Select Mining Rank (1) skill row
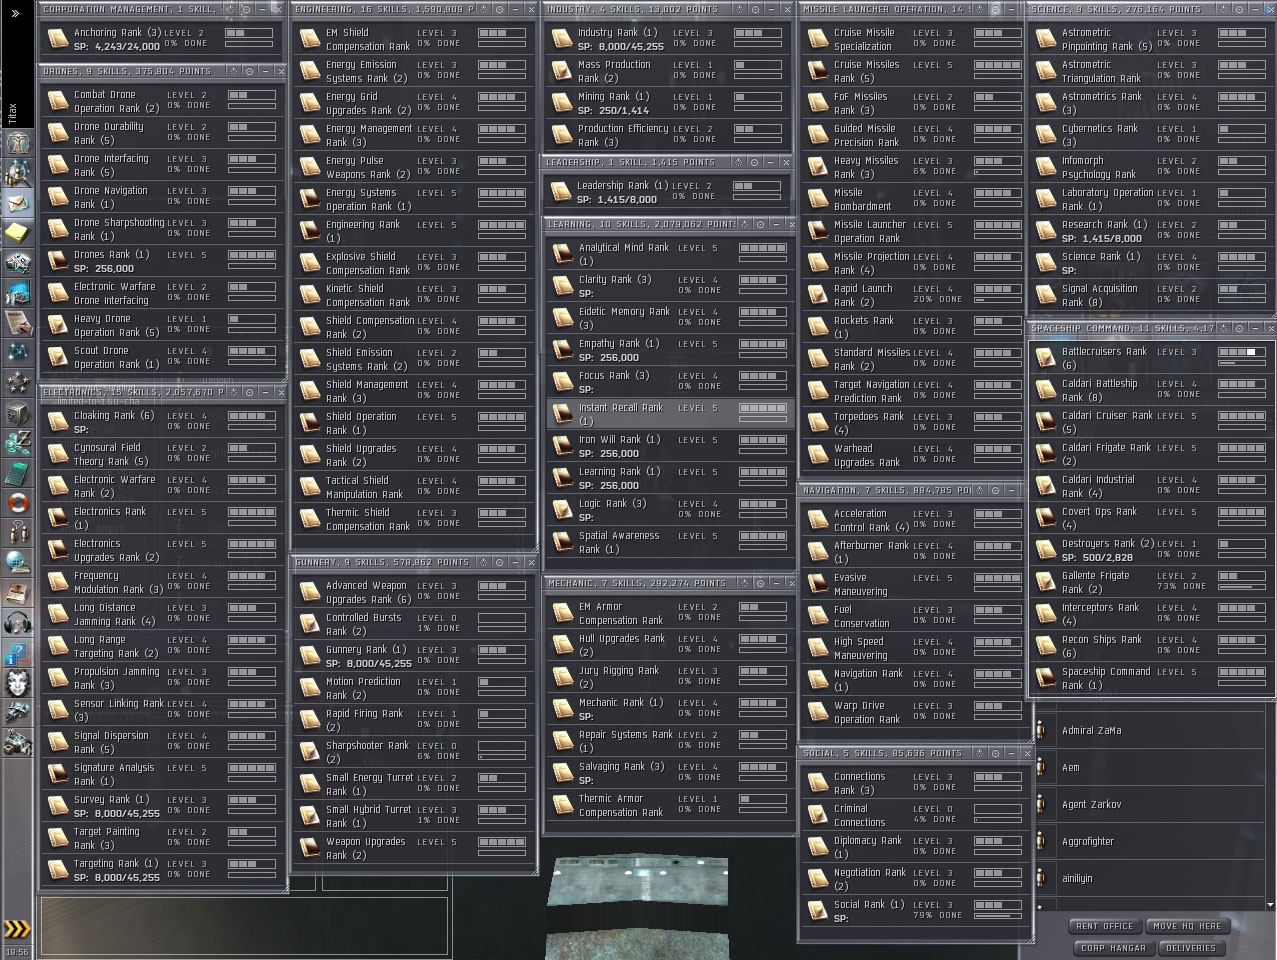Image resolution: width=1277 pixels, height=960 pixels. (x=668, y=103)
